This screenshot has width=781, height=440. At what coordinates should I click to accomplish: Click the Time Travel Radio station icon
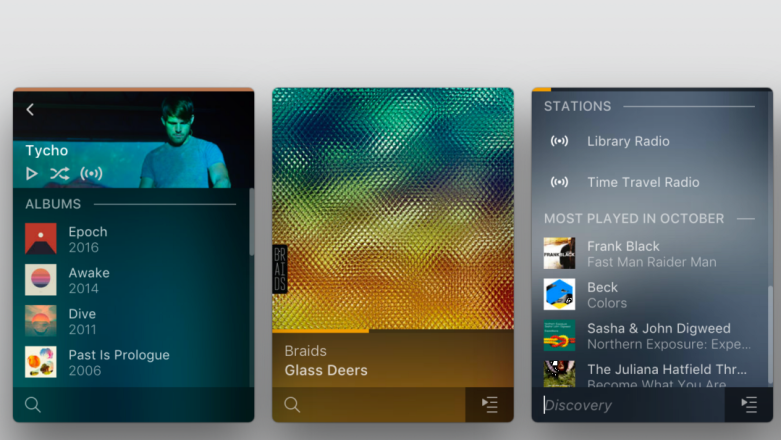pos(559,182)
